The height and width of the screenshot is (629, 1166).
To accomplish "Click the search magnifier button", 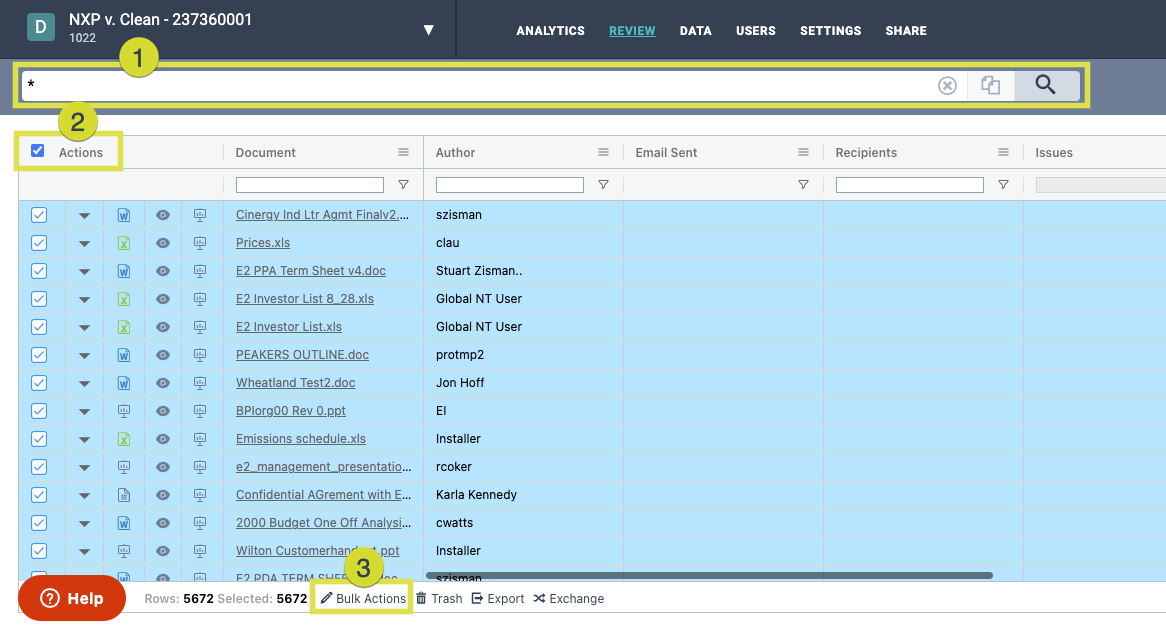I will 1047,86.
